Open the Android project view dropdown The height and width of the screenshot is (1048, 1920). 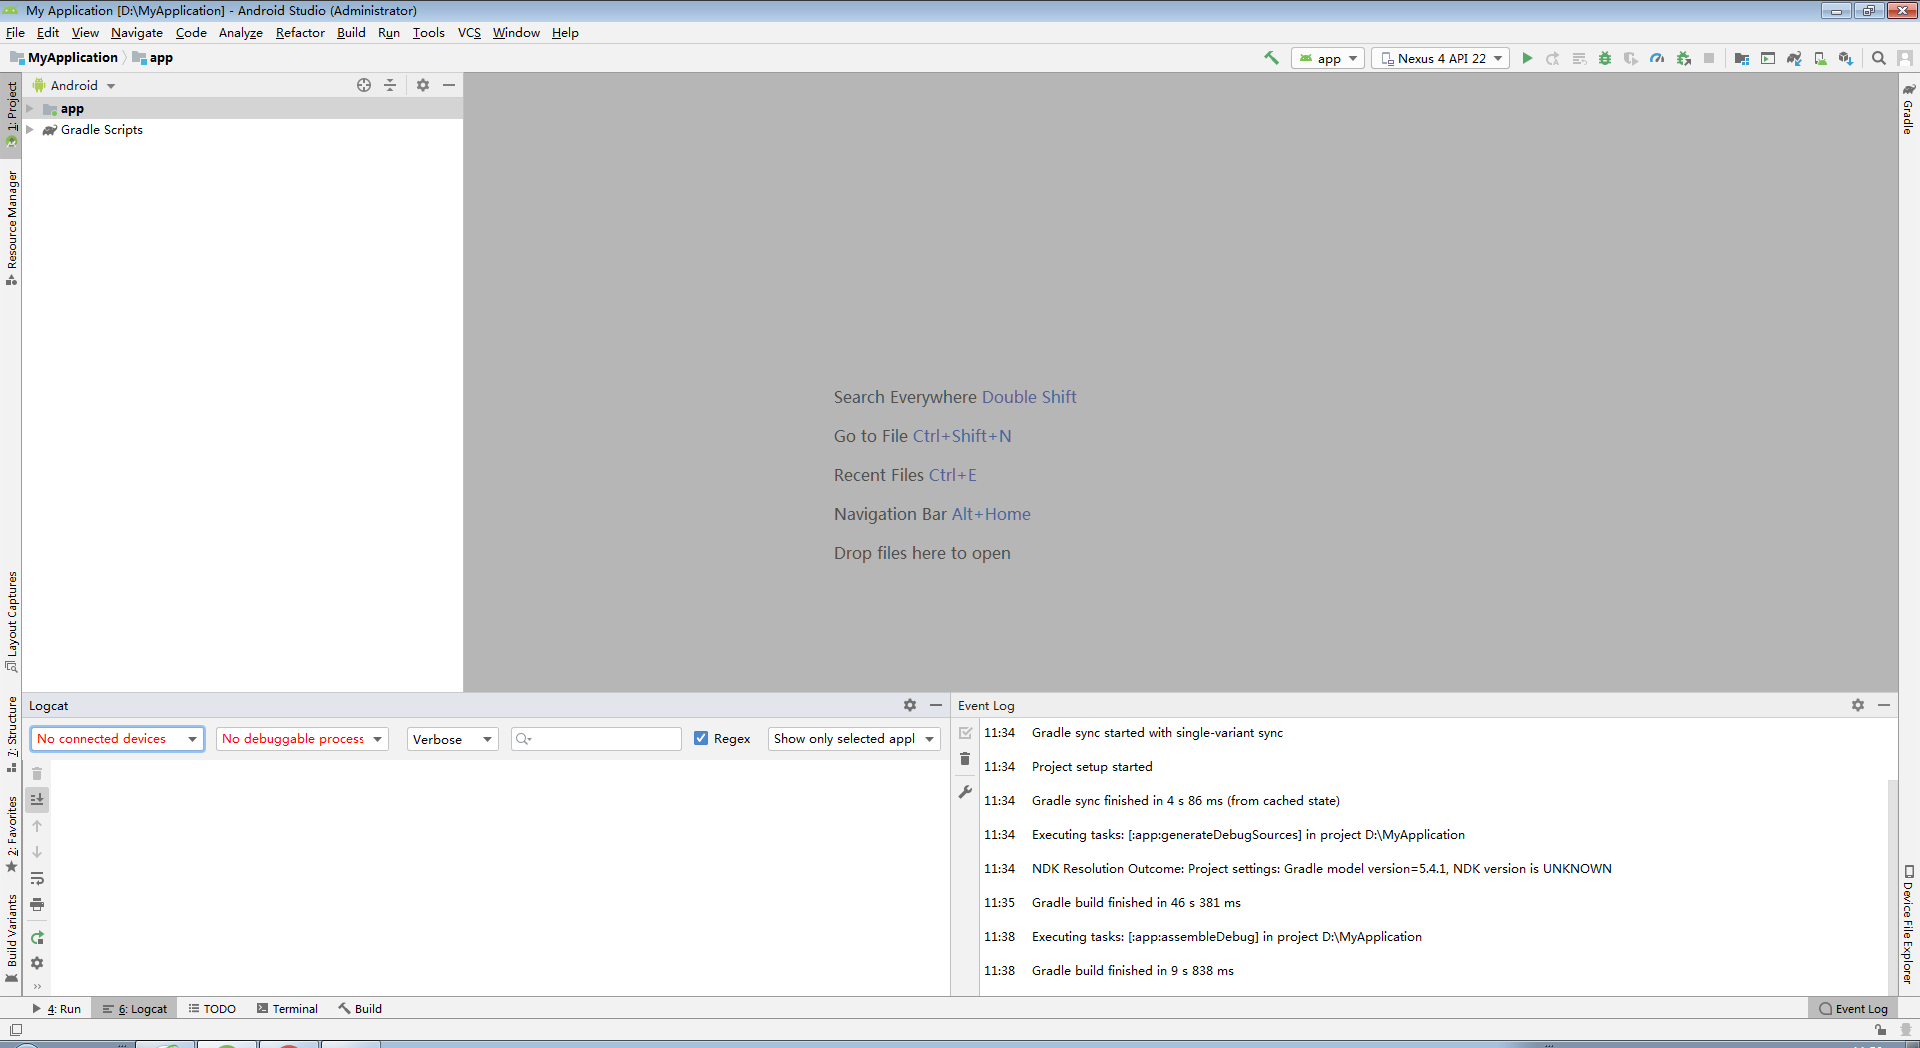[x=75, y=85]
